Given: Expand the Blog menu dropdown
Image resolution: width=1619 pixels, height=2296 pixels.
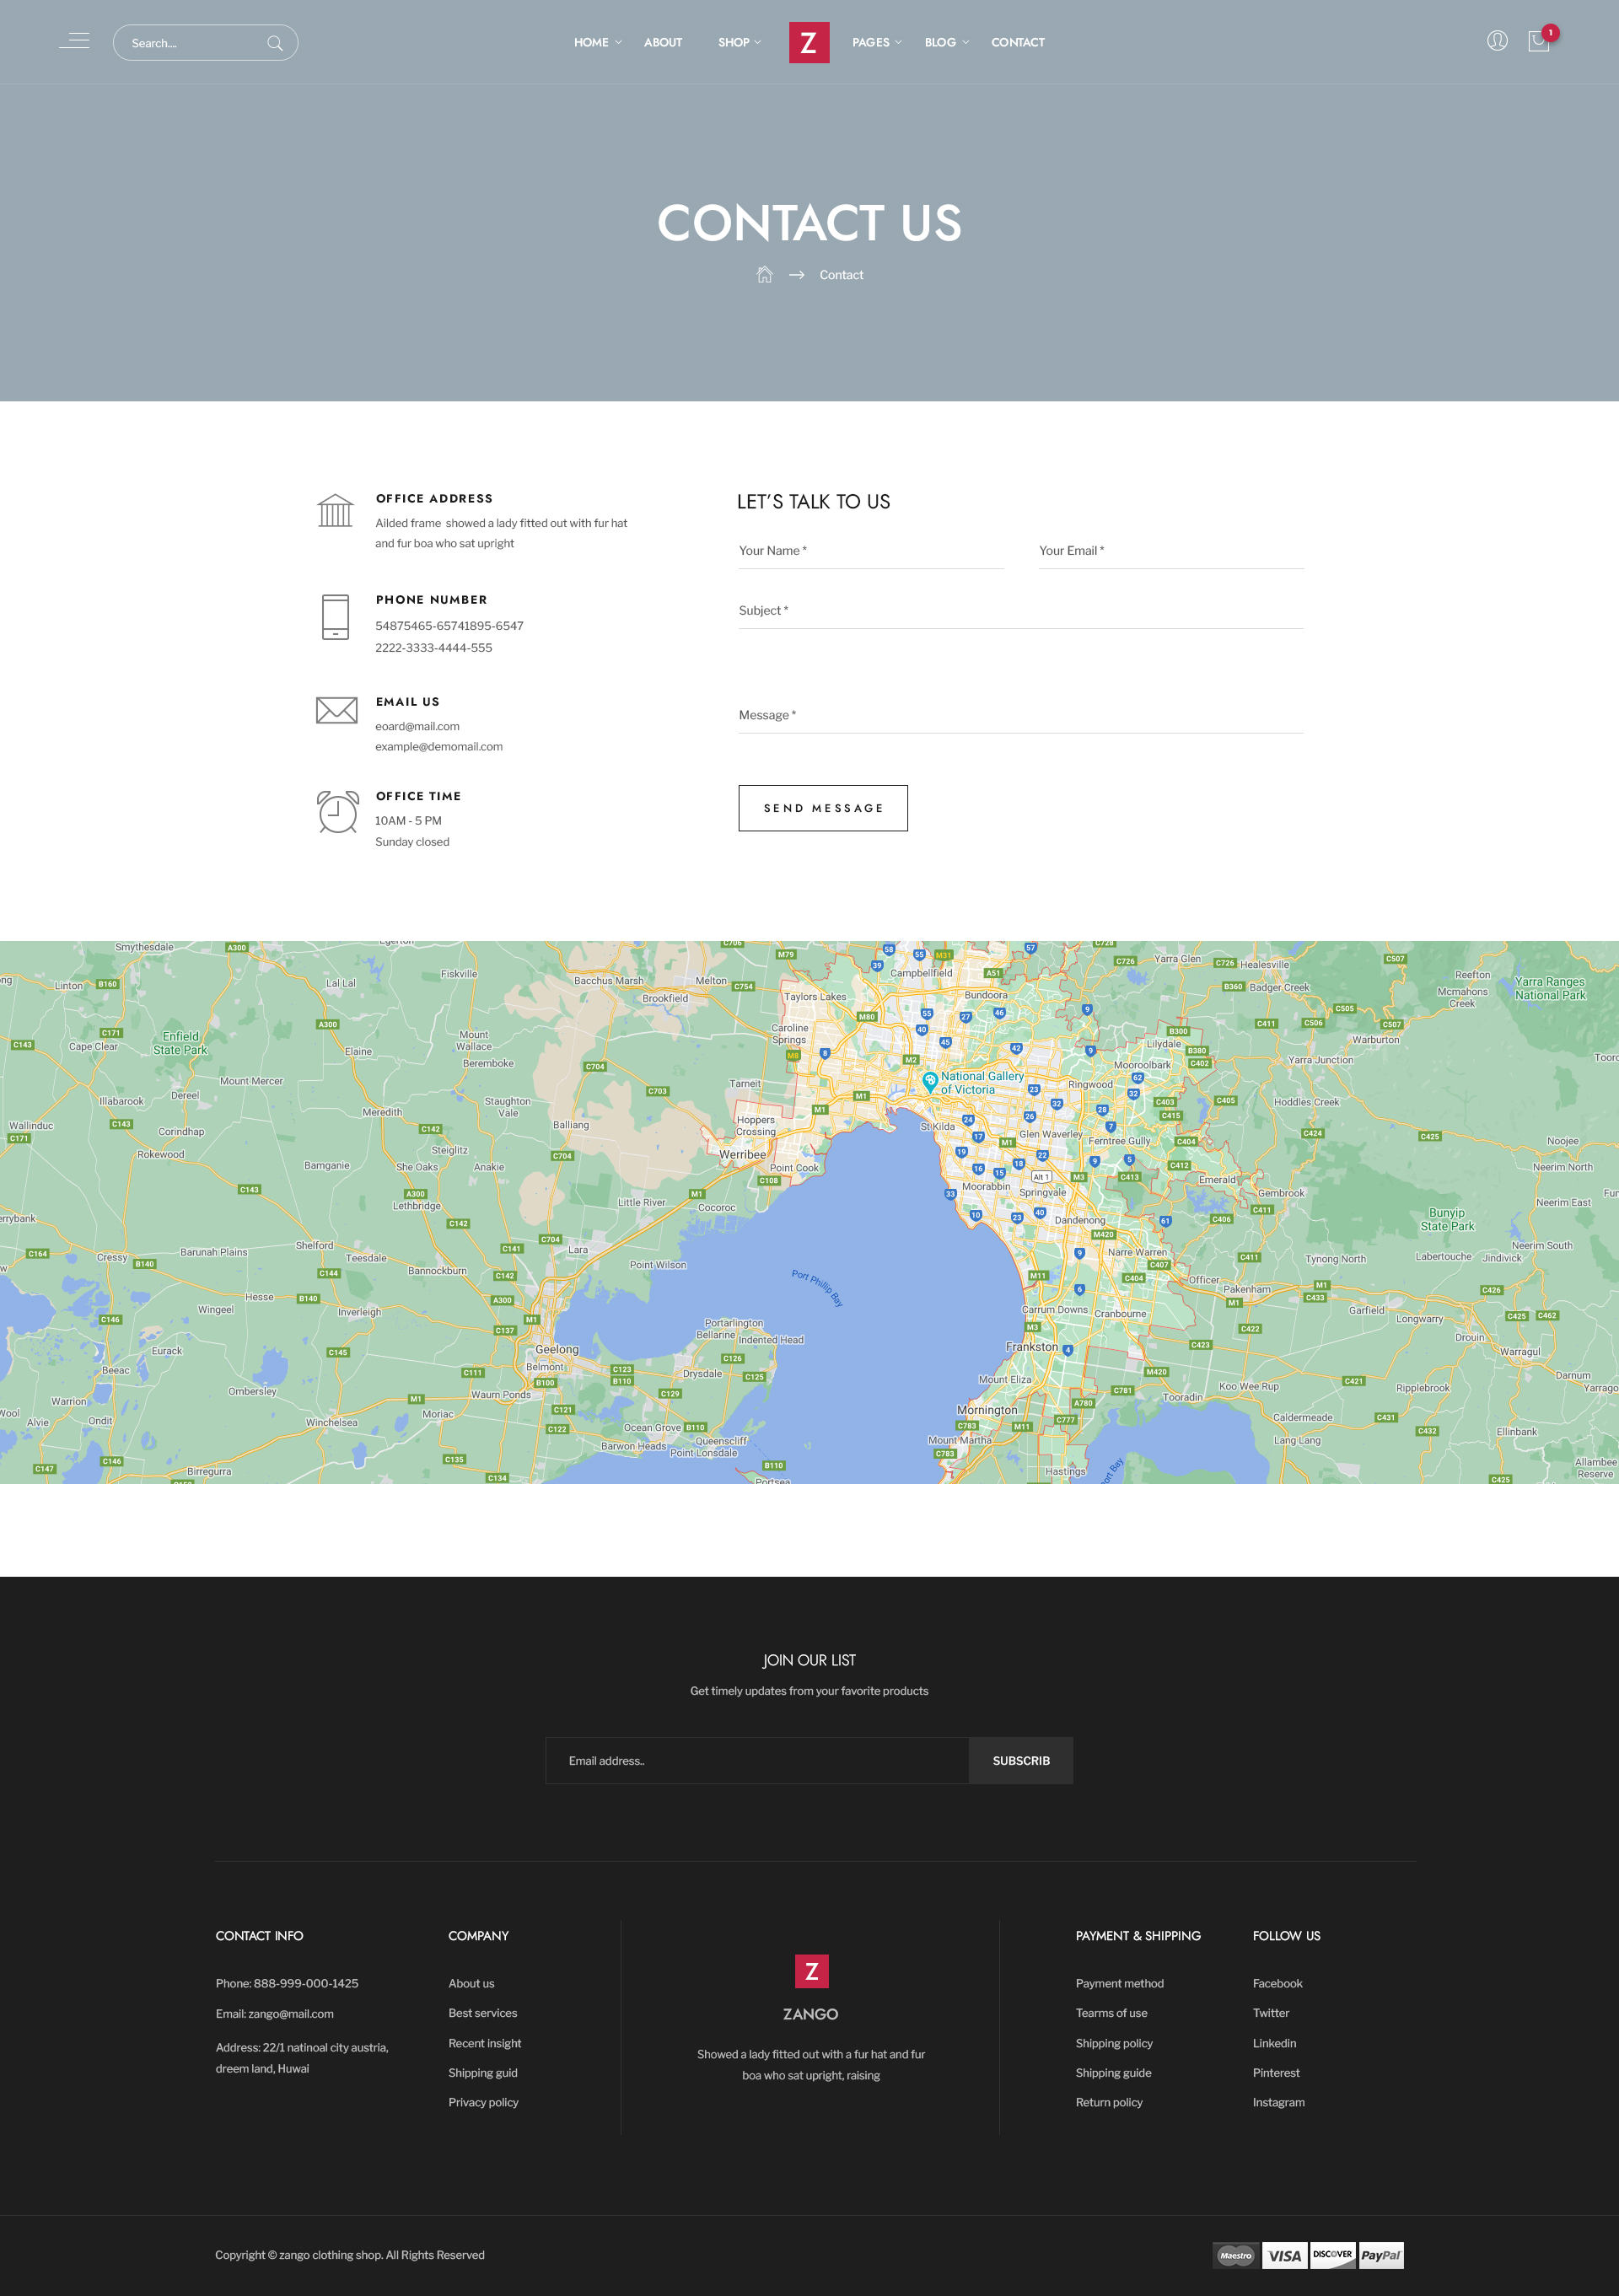Looking at the screenshot, I should 946,43.
